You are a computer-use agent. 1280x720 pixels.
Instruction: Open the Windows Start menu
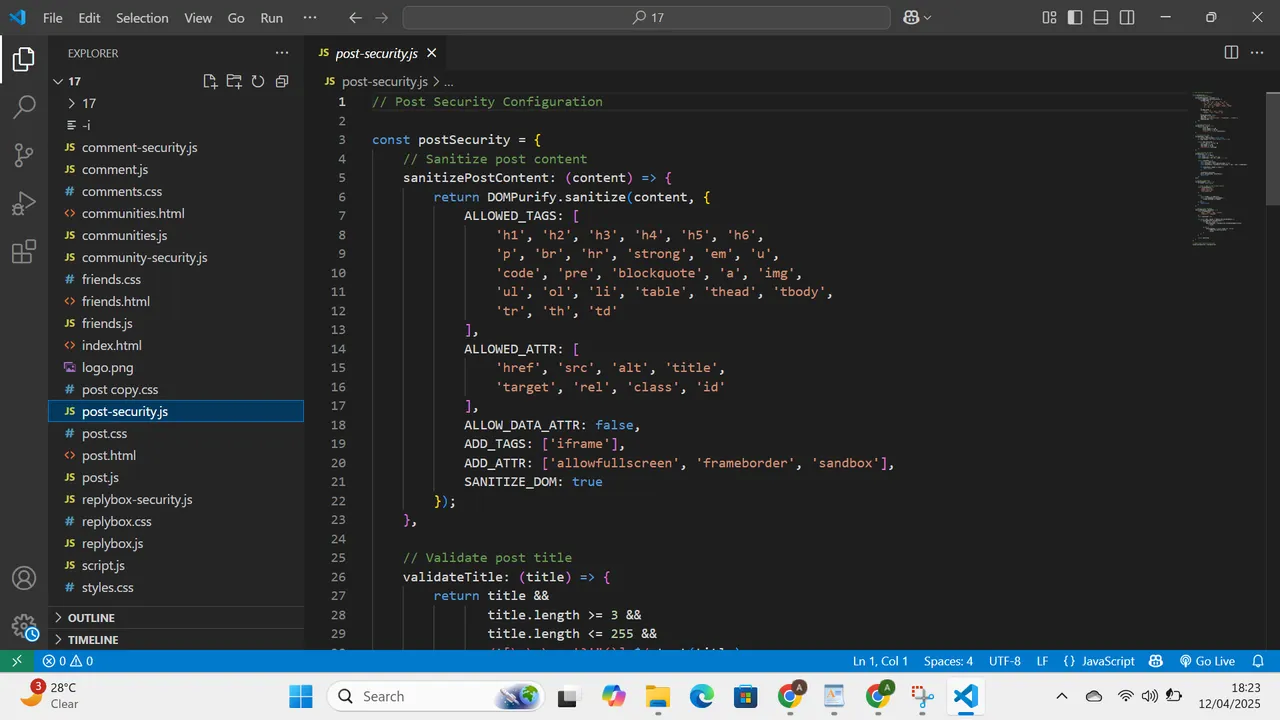tap(301, 697)
